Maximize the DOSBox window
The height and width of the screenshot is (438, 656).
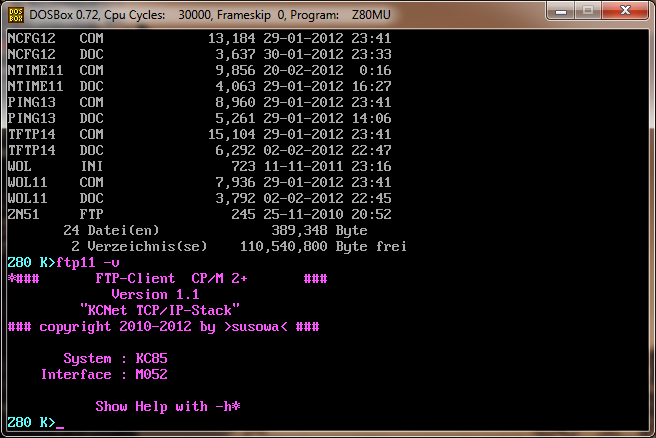586,10
